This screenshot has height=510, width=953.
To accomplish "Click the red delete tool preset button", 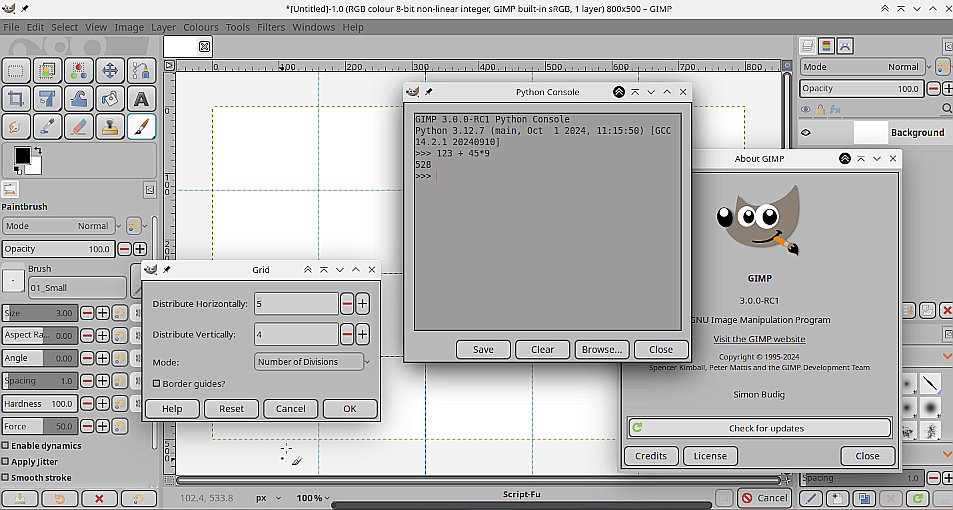I will click(x=99, y=498).
